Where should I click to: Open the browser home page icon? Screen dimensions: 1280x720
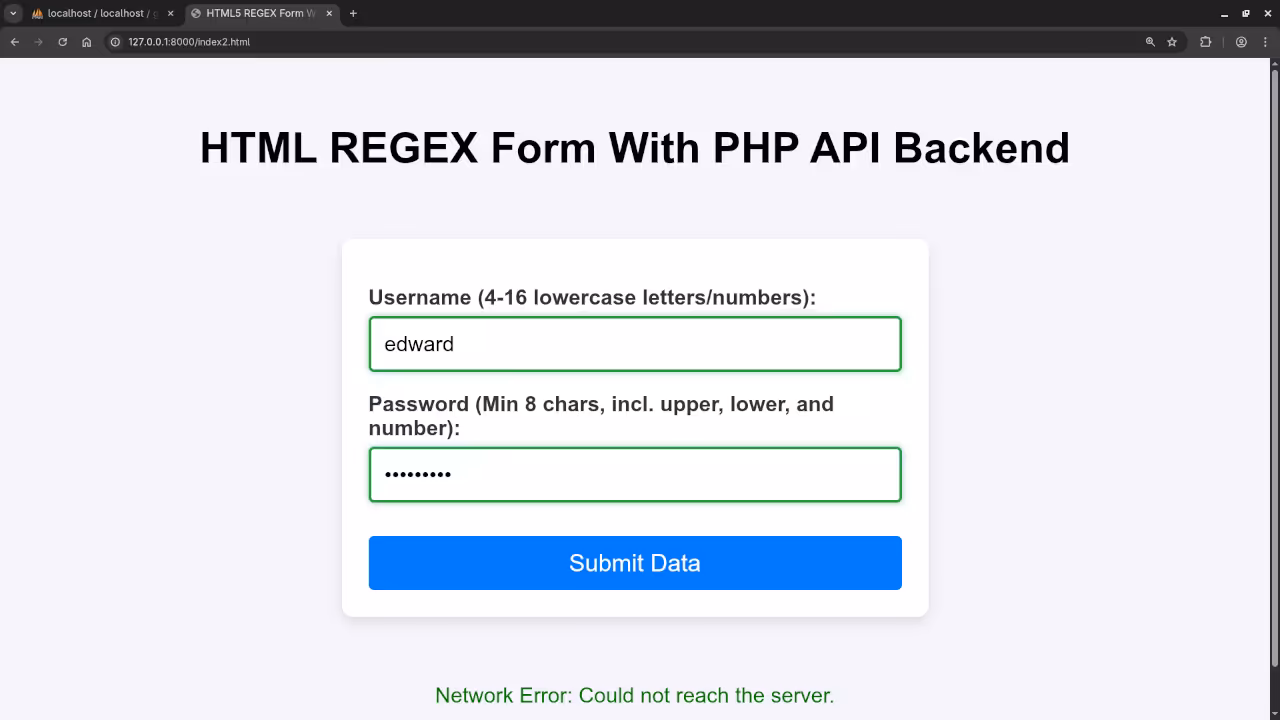(86, 42)
